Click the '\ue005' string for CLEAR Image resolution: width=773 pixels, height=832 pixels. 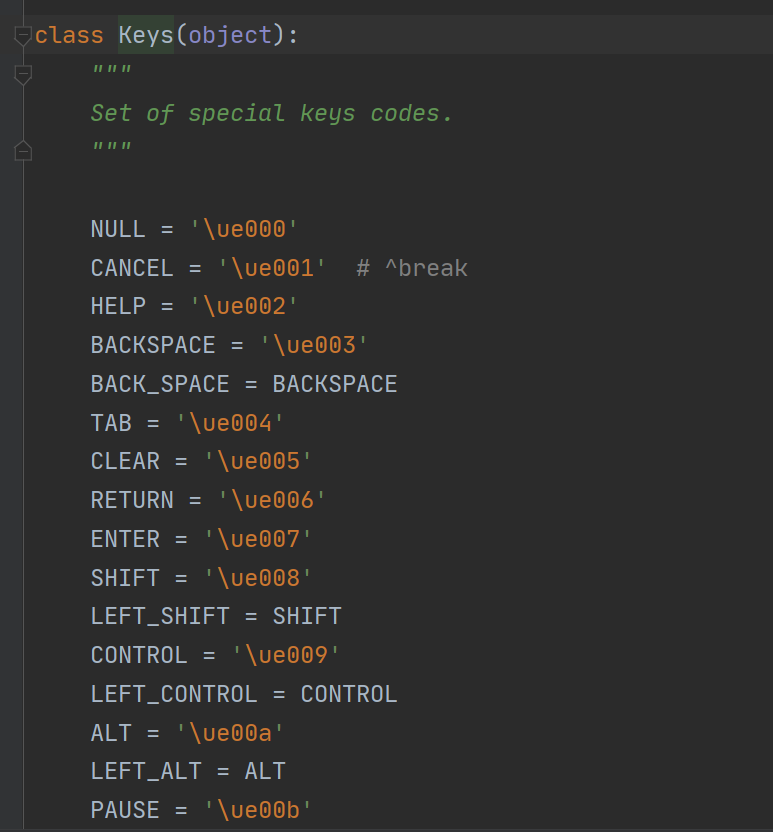(259, 461)
